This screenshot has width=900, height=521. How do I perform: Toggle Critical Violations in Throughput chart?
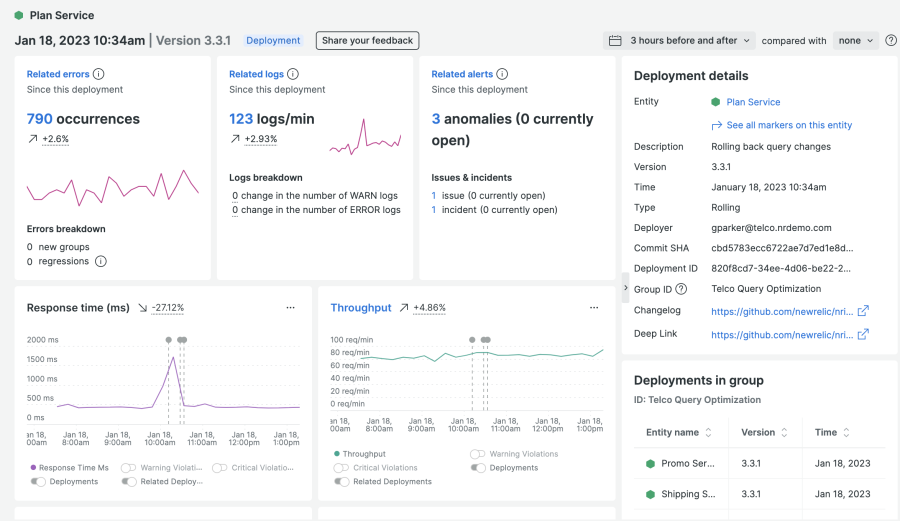point(342,468)
